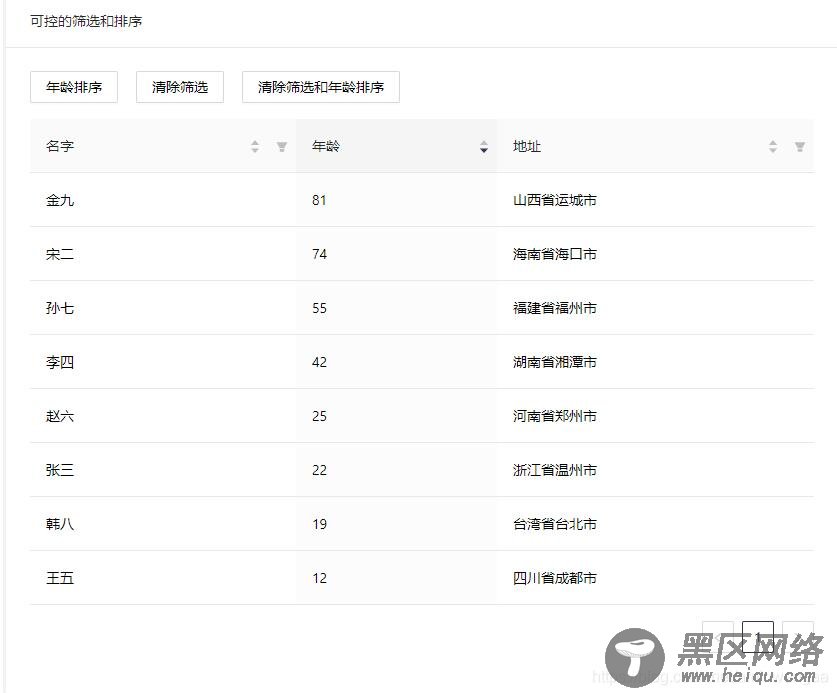Screen dimensions: 837x693
Task: Click the age value 25
Action: point(319,416)
